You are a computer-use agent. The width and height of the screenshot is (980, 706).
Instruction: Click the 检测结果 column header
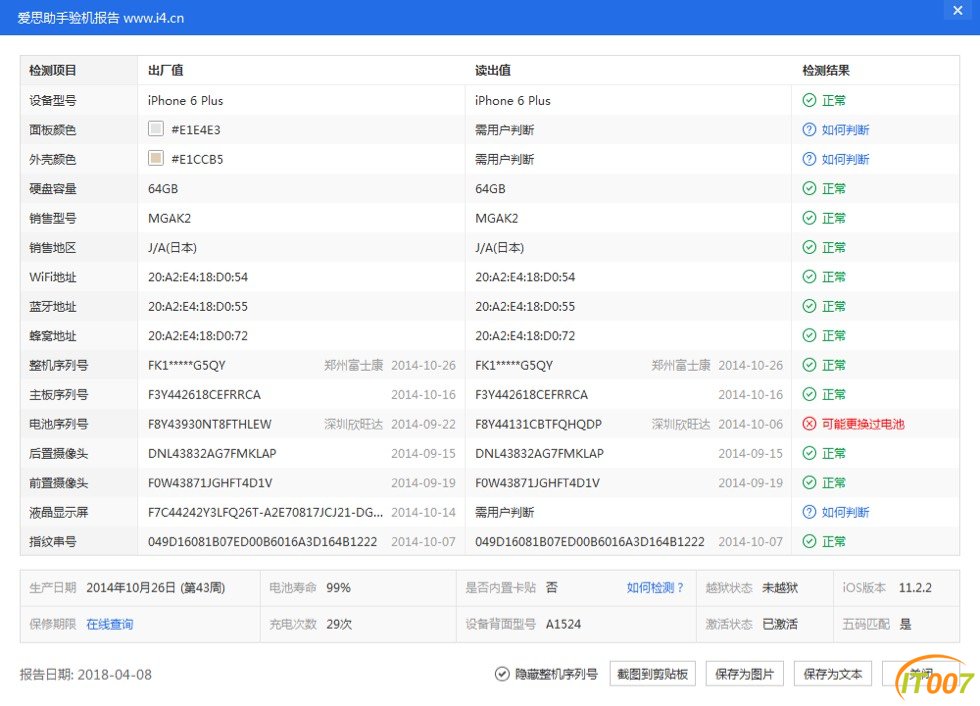click(x=826, y=71)
